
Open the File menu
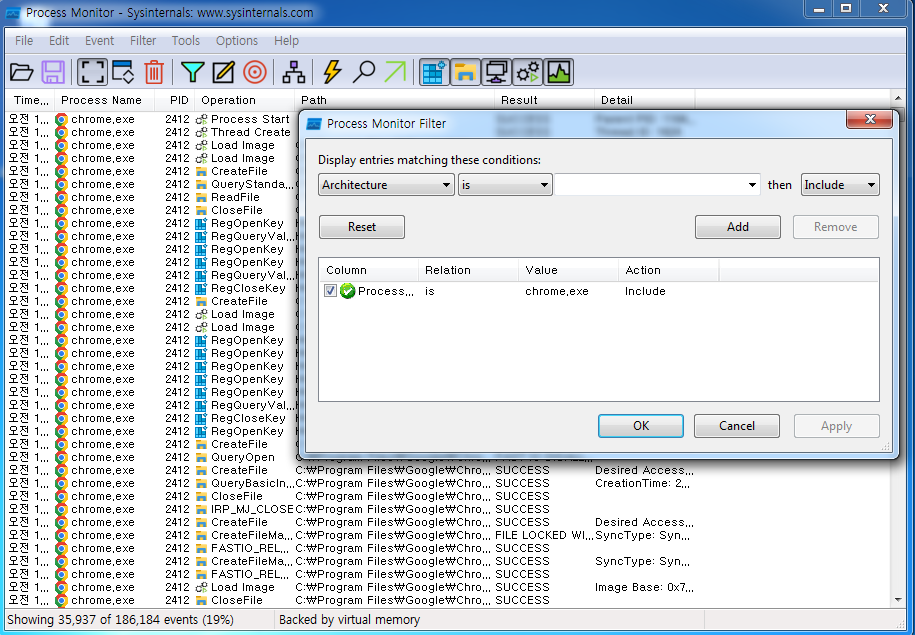point(24,40)
